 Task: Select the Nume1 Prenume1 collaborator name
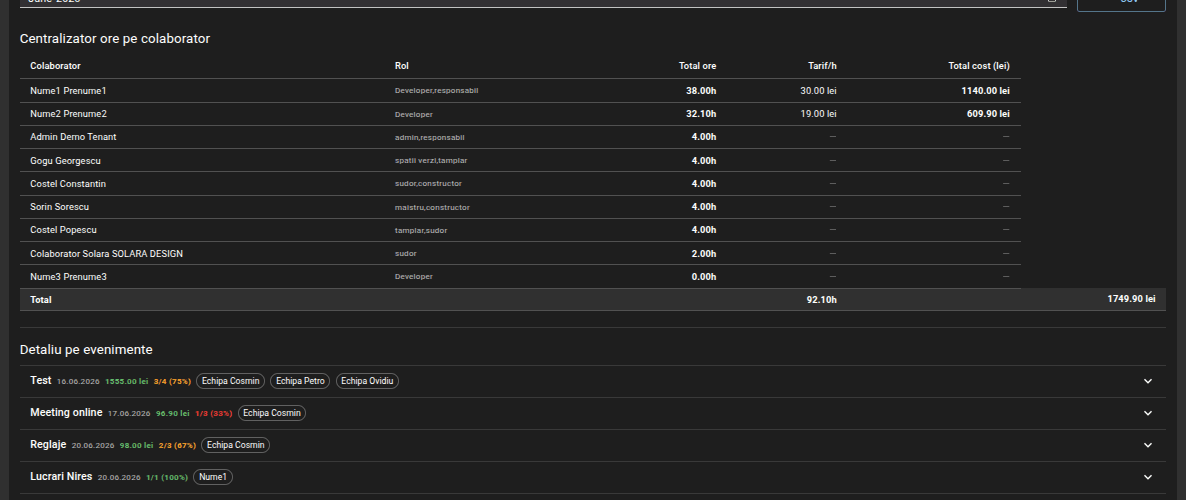pyautogui.click(x=68, y=91)
